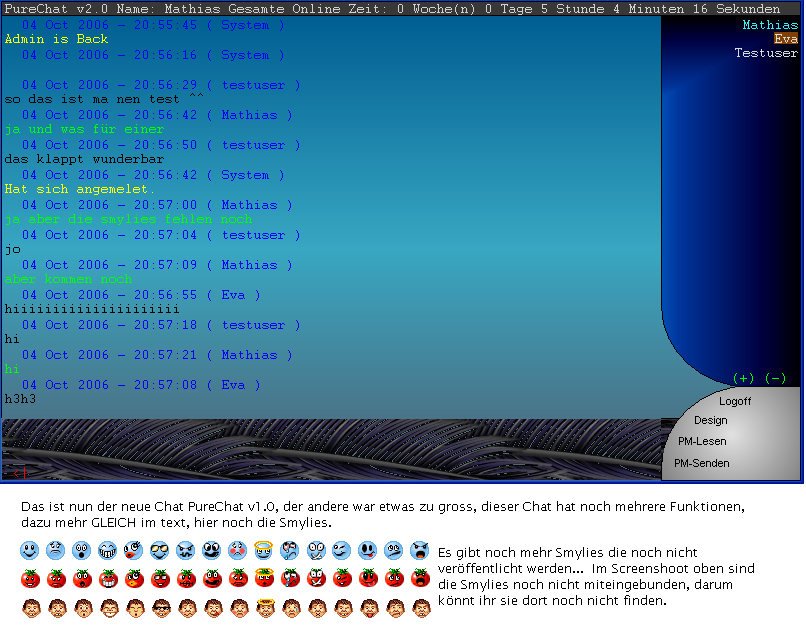This screenshot has height=630, width=806.
Task: Pick the blue skeptical slanted-mouth smiley
Action: (x=394, y=550)
